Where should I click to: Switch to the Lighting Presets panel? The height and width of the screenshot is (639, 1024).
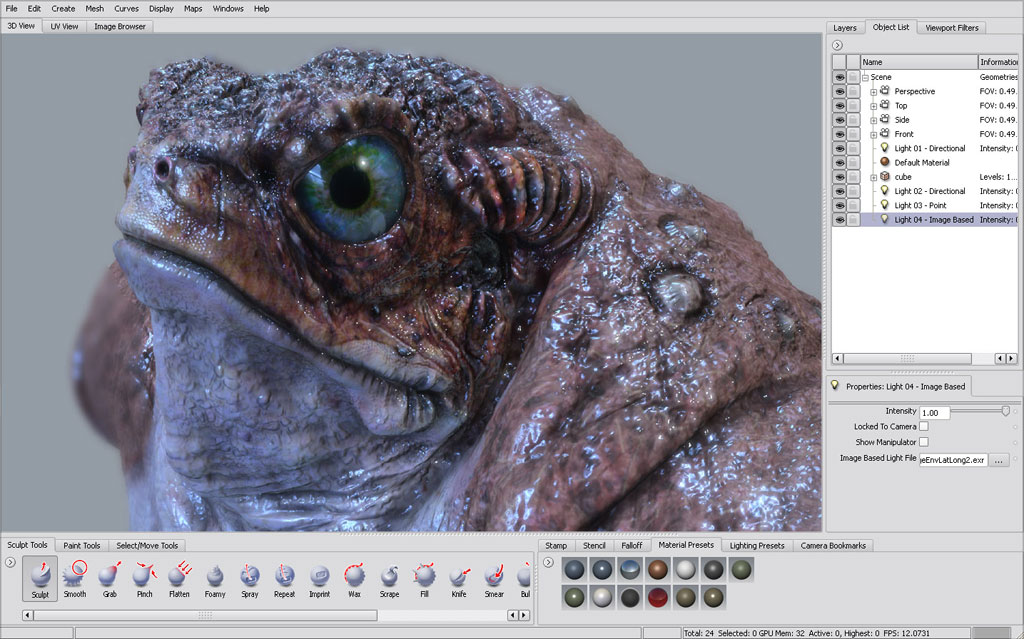(x=756, y=545)
